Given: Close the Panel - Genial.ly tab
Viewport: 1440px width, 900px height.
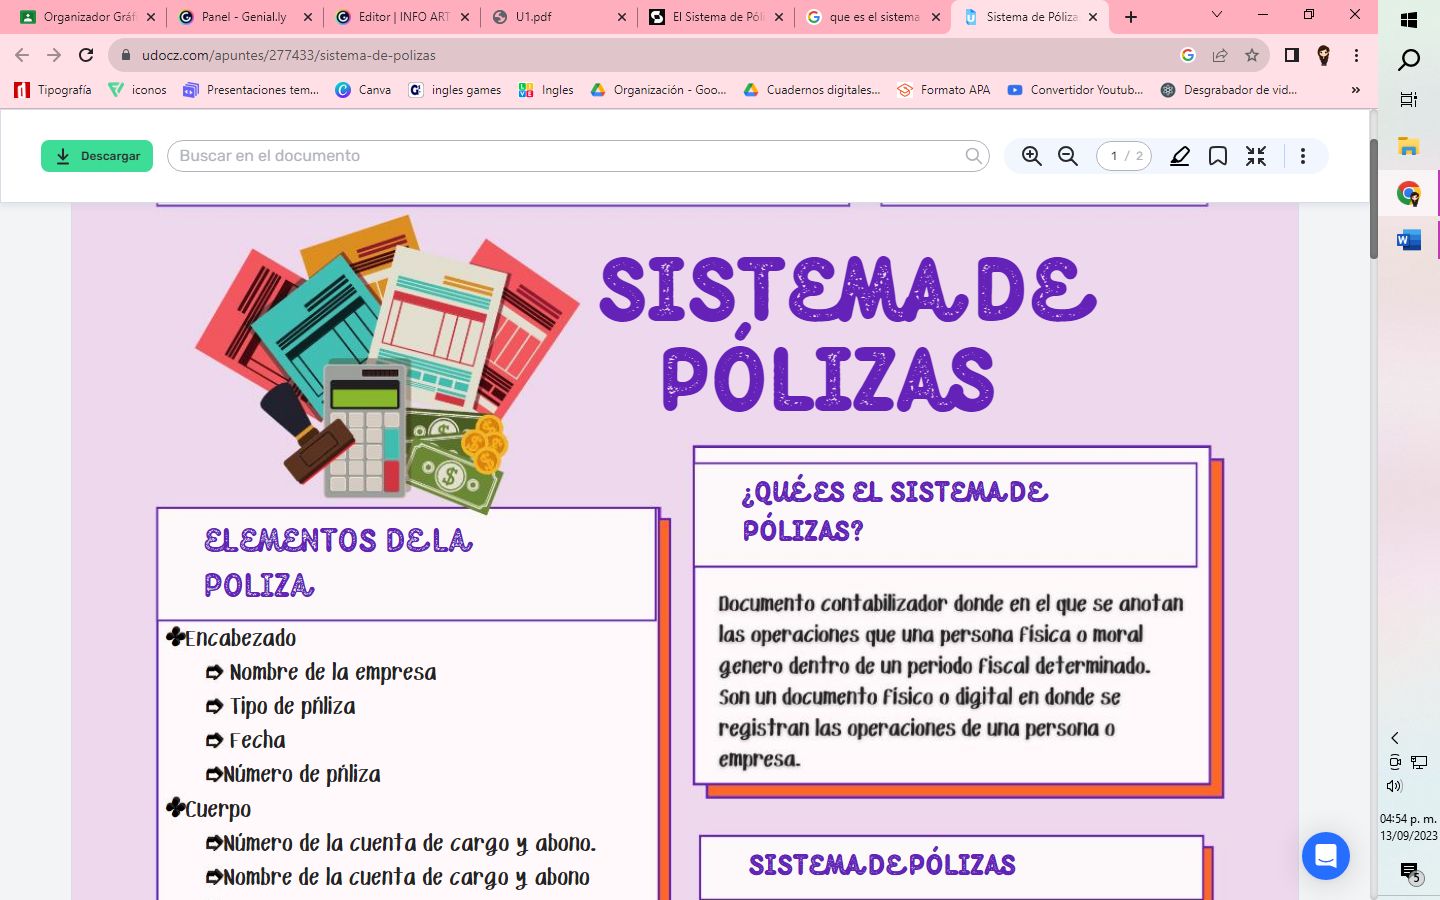Looking at the screenshot, I should coord(307,17).
